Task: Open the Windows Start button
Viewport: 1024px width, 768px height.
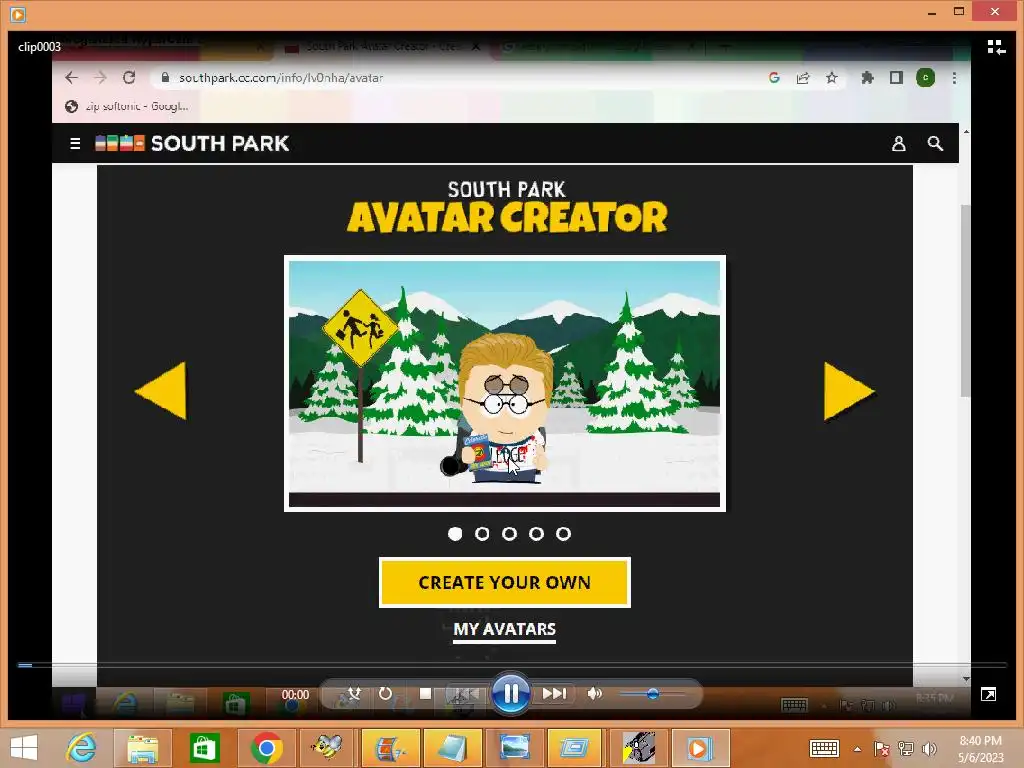Action: (24, 747)
